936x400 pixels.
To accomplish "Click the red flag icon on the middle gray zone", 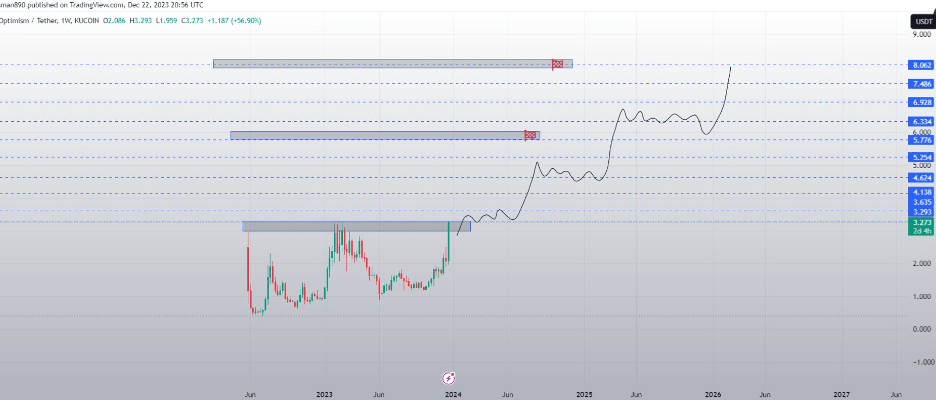I will point(529,136).
